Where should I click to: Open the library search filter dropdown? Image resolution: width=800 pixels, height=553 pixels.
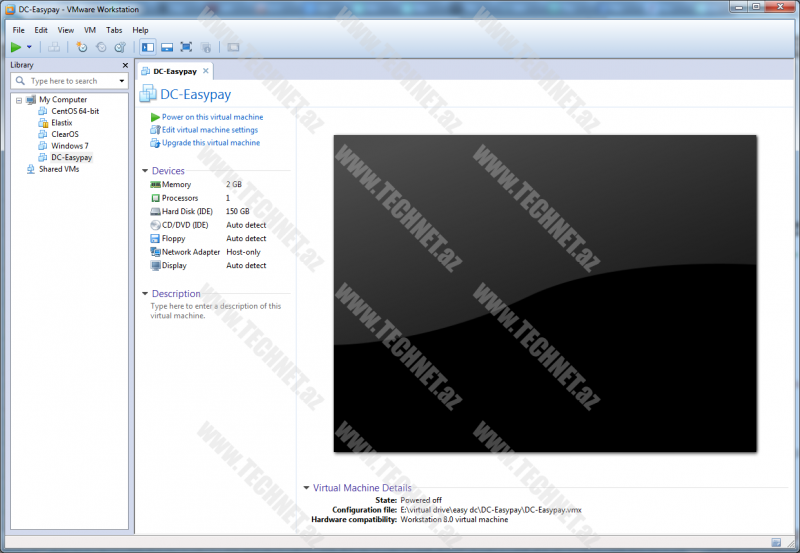(122, 81)
